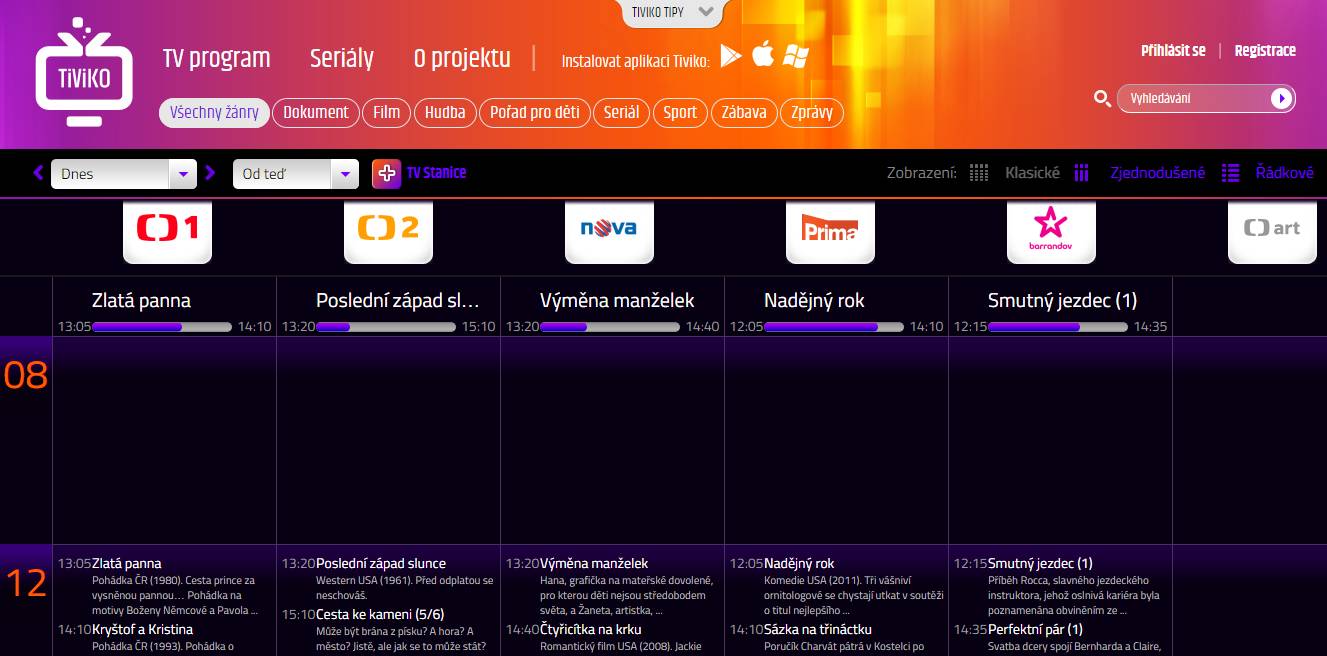
Task: Select the Všechny žánry genre filter
Action: click(214, 112)
